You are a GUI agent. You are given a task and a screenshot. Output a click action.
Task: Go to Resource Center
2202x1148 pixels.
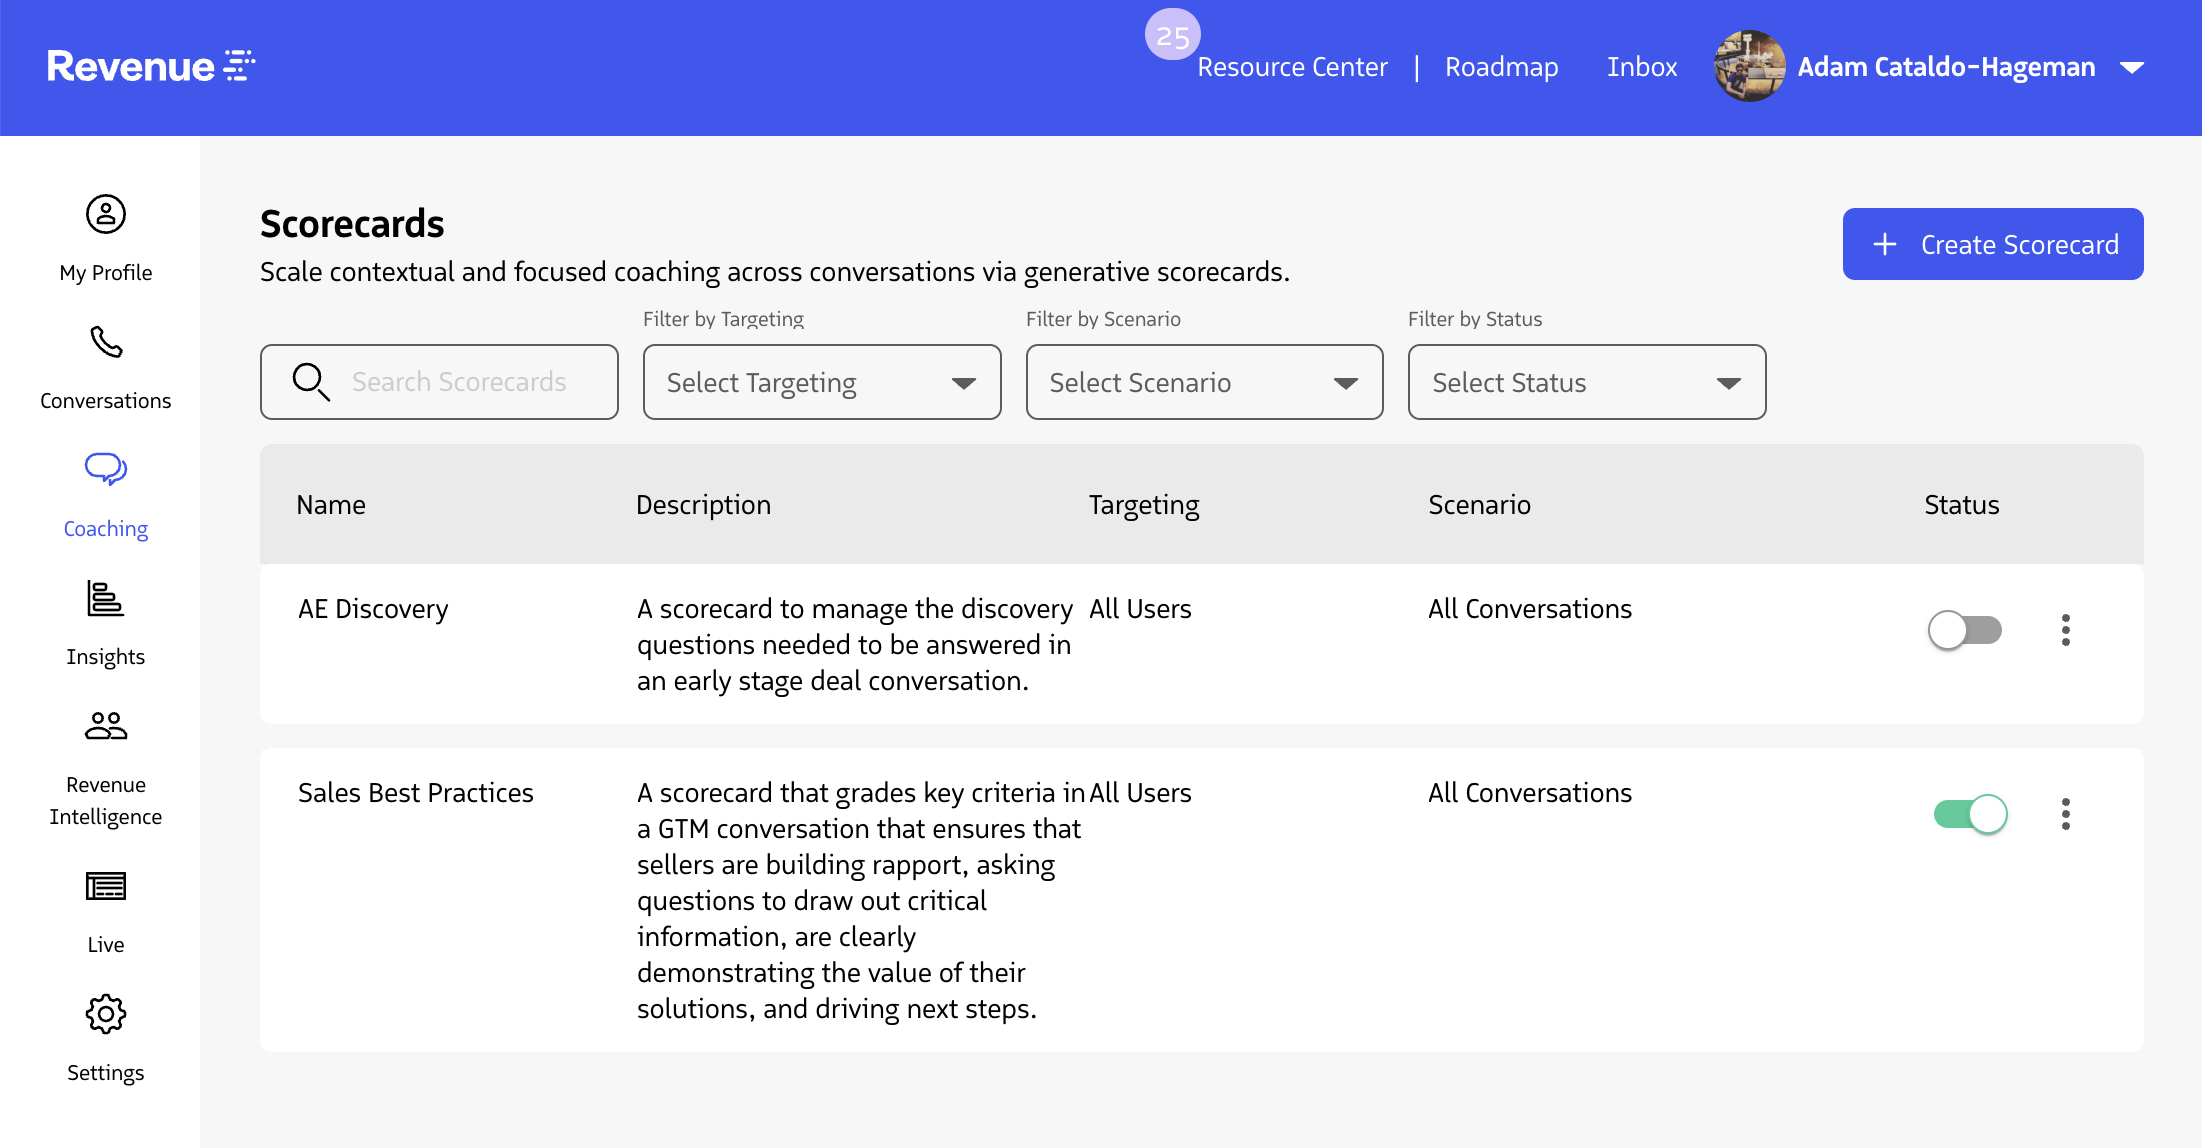click(x=1292, y=67)
